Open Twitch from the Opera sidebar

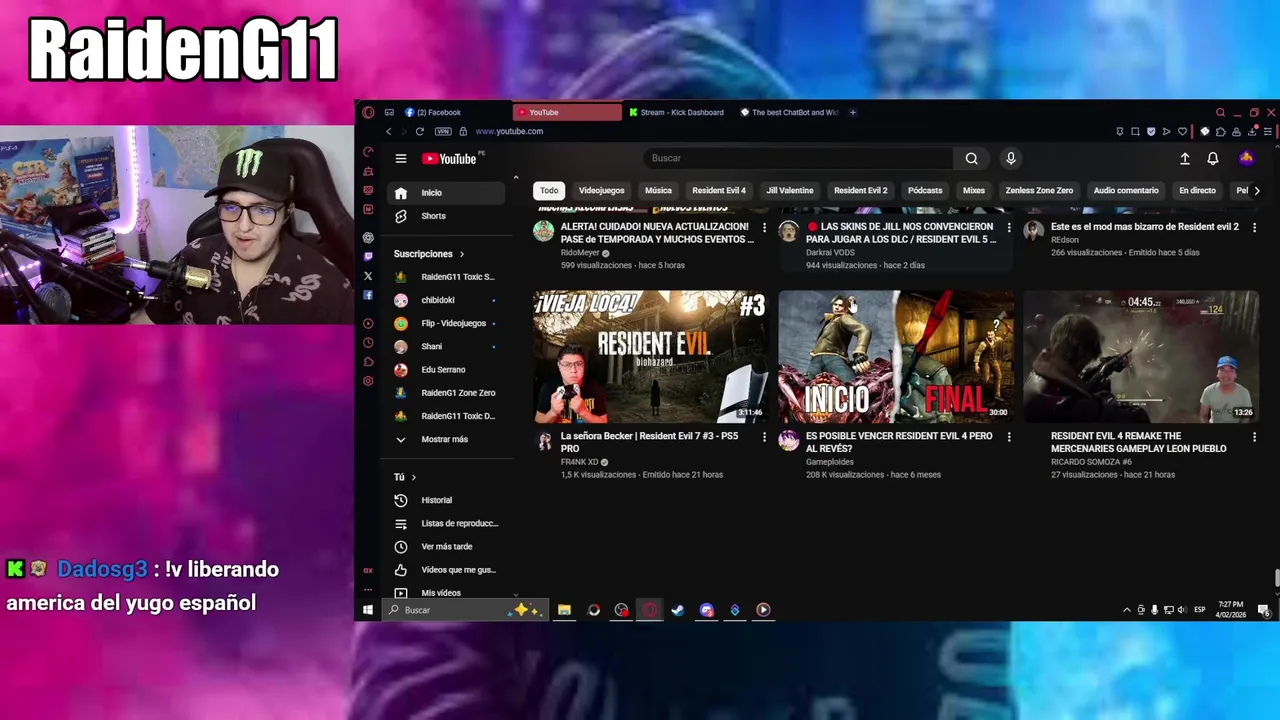click(368, 257)
